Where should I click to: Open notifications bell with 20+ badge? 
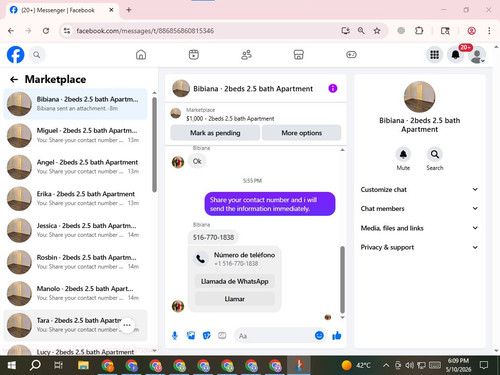click(456, 55)
